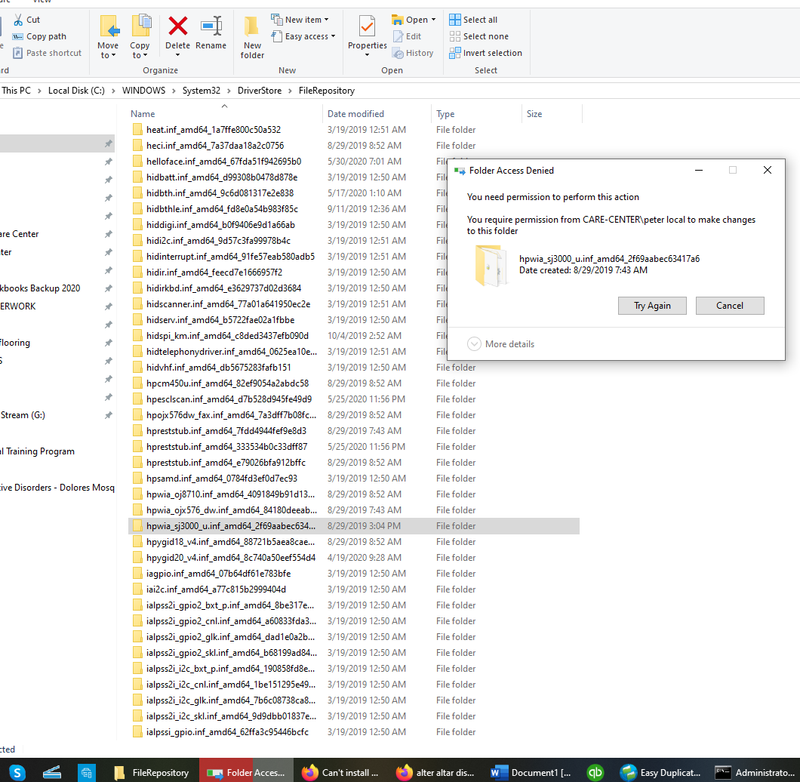Create a New folder from the ribbon
800x782 pixels.
tap(252, 37)
